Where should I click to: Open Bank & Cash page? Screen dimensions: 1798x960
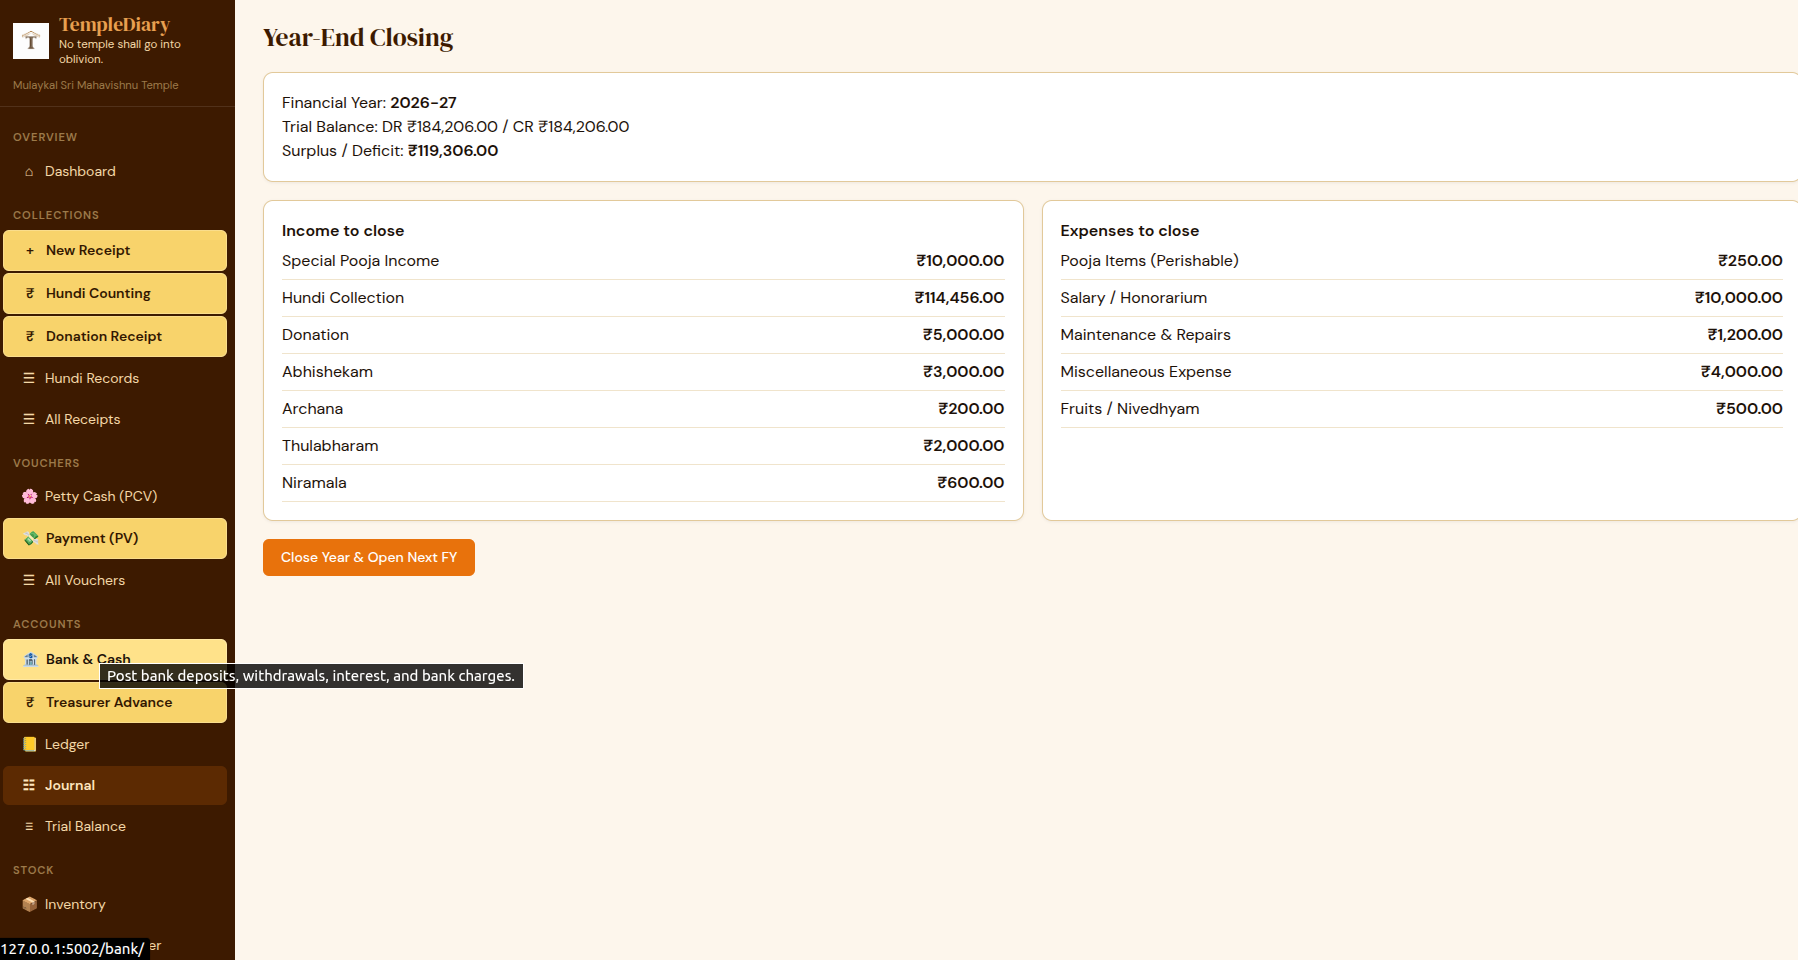pyautogui.click(x=115, y=659)
